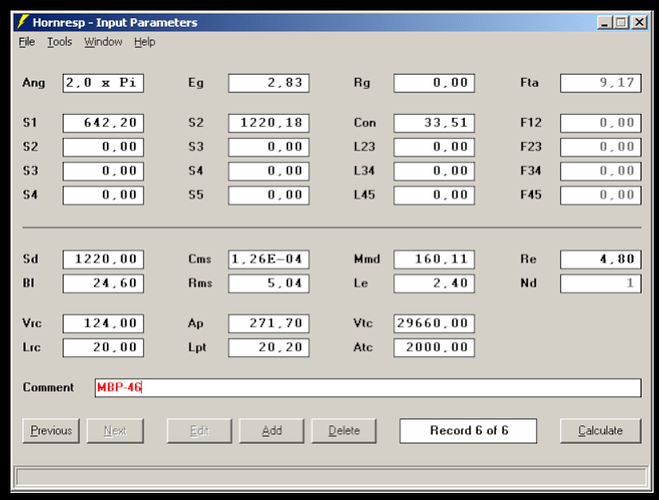Select the L23 input field

click(434, 147)
